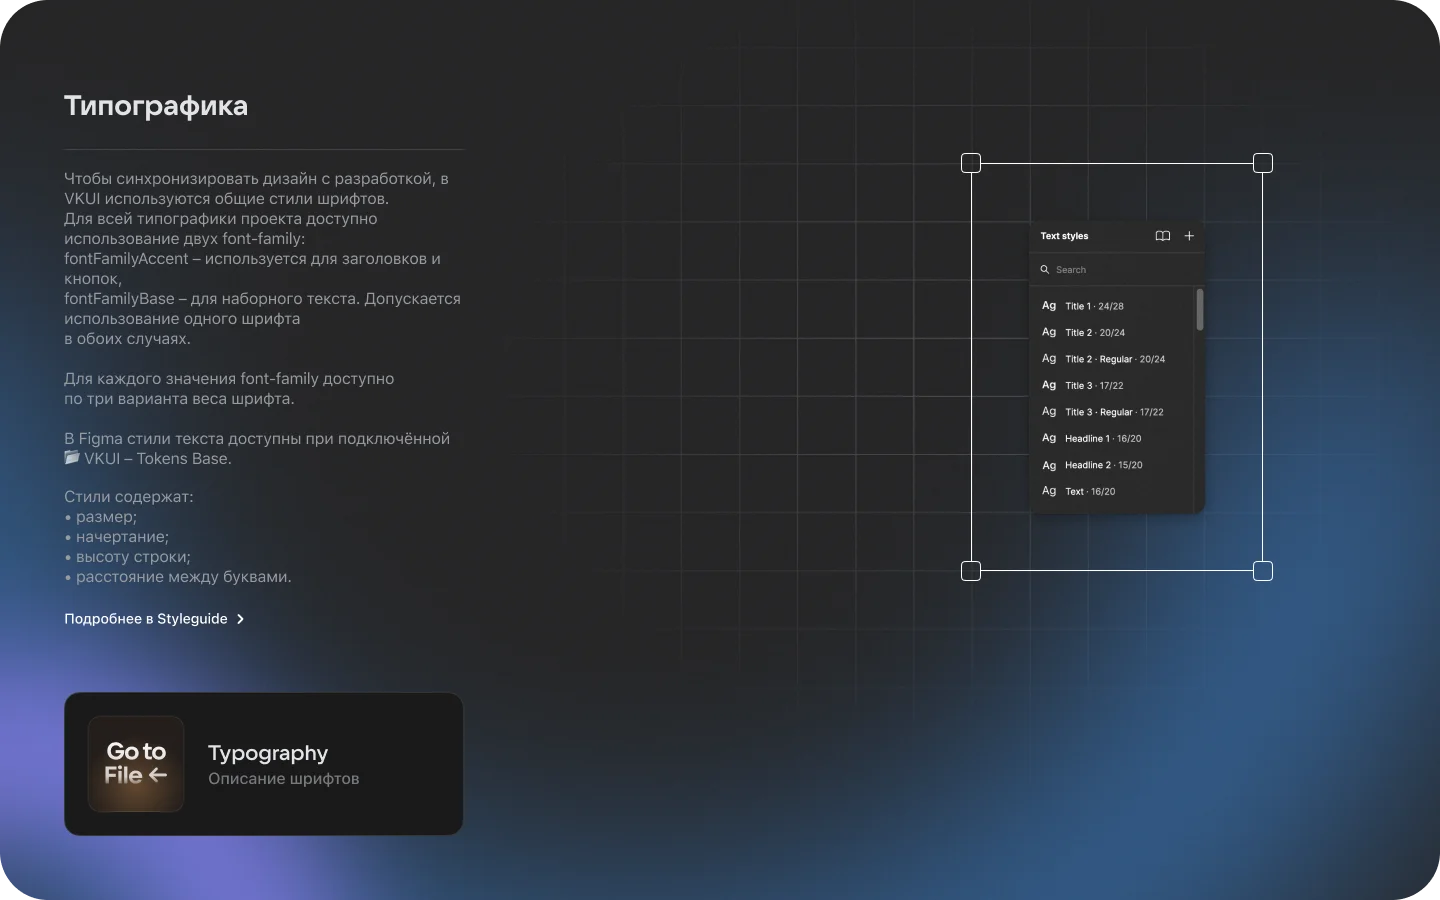
Task: Click the Go to File thumbnail
Action: (x=136, y=764)
